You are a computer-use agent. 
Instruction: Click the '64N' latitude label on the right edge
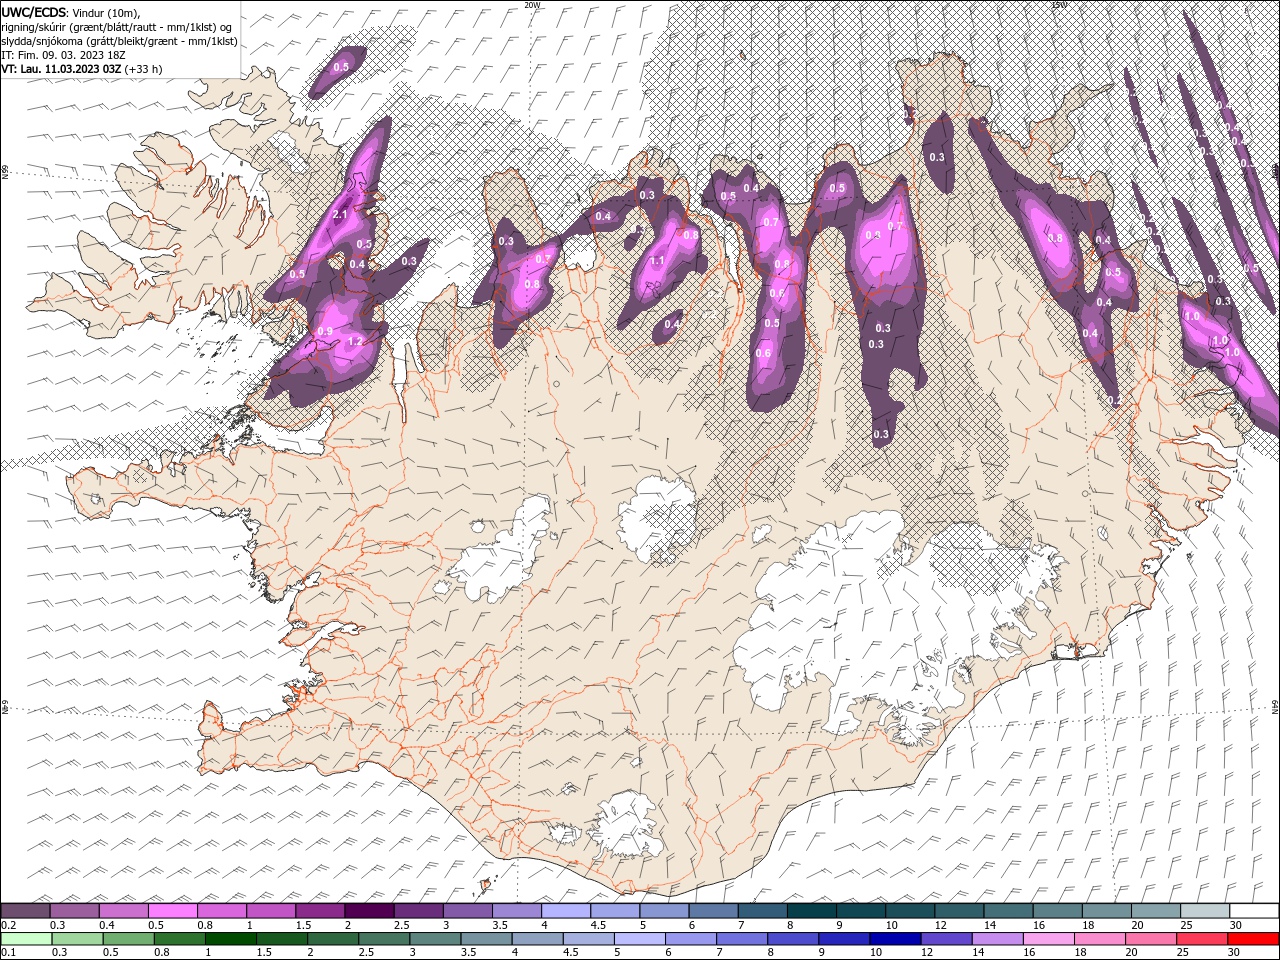point(1275,706)
